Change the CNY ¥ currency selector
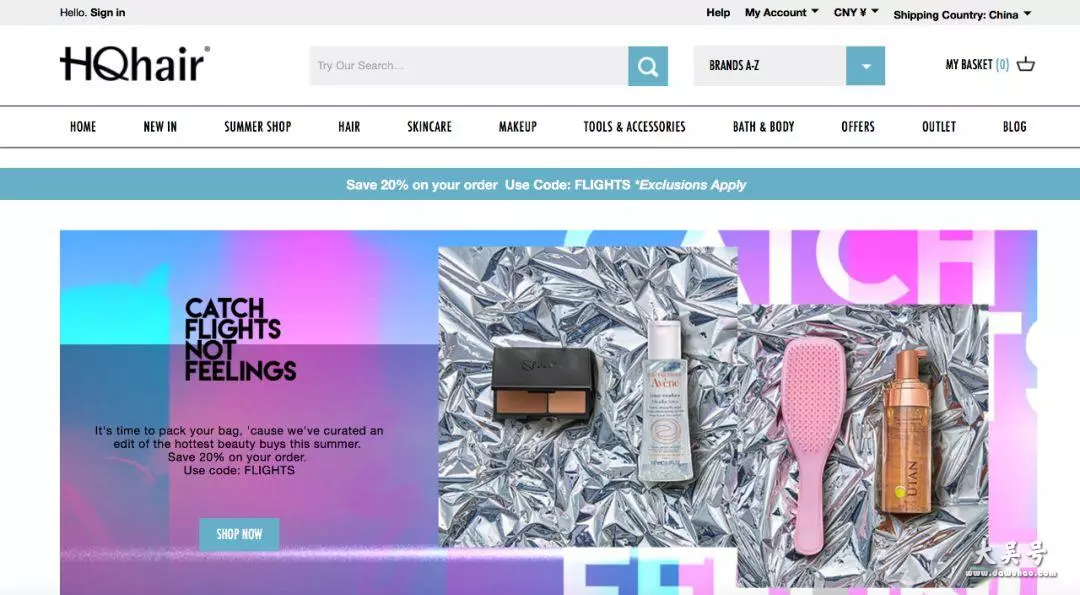 click(x=856, y=12)
